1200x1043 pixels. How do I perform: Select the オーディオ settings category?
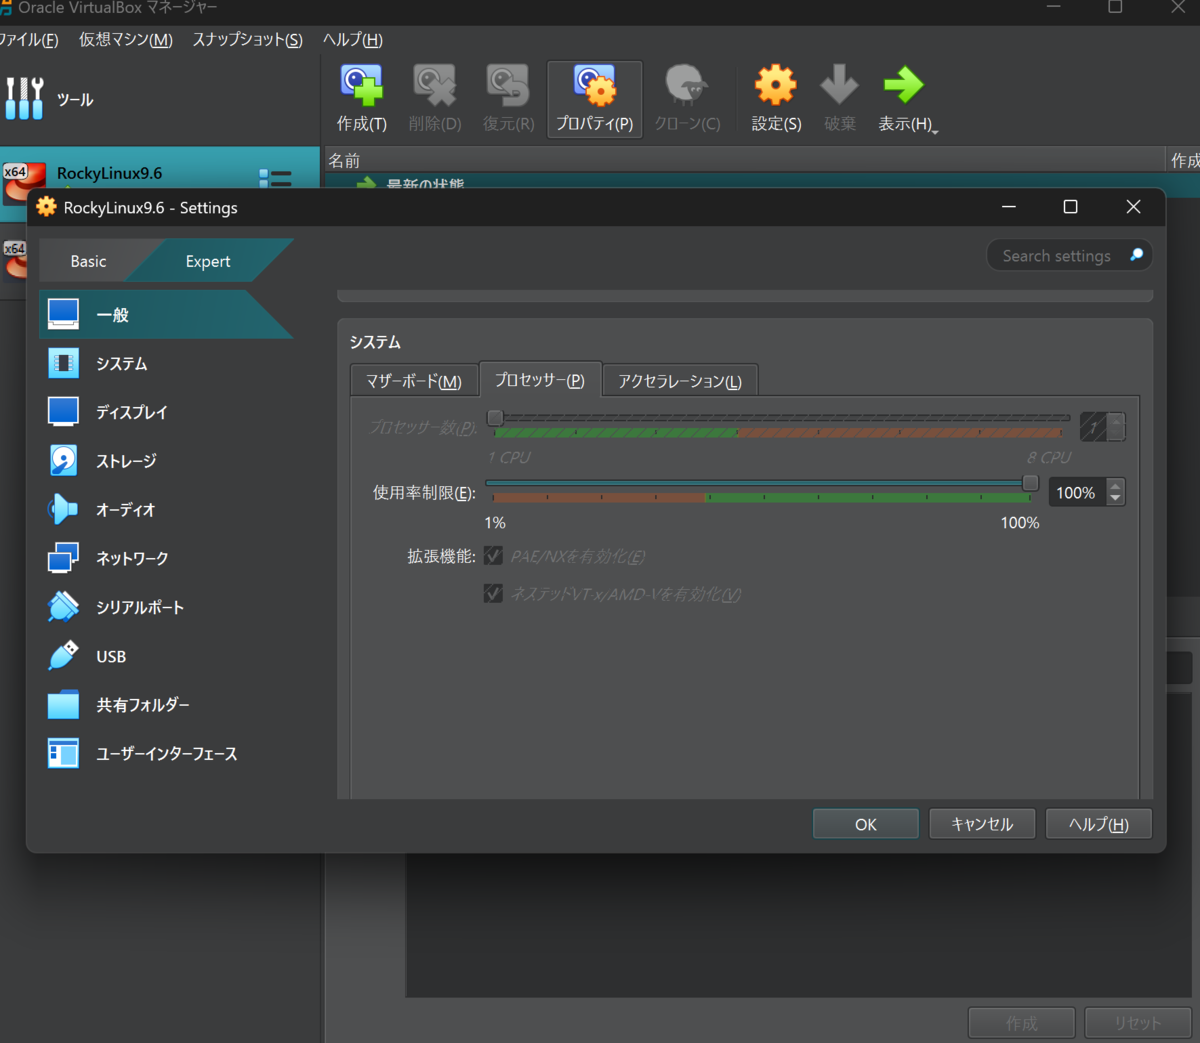point(166,510)
